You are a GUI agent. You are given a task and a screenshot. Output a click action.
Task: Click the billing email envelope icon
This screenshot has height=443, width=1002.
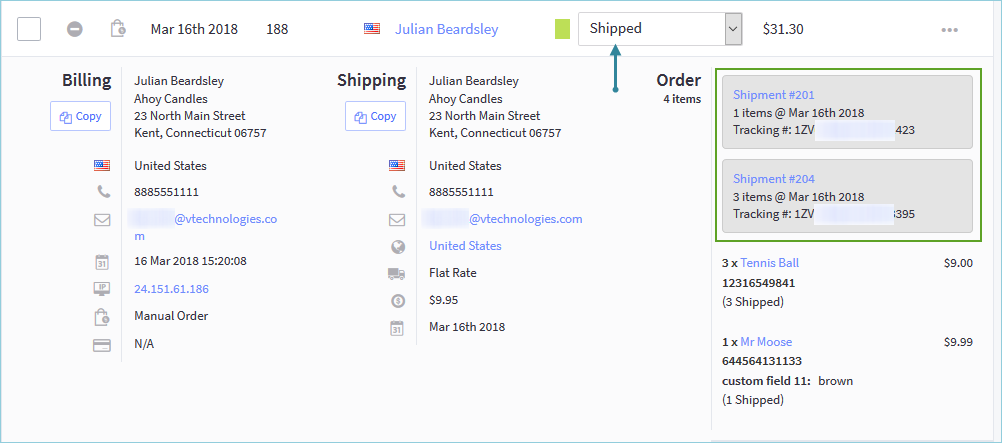(102, 220)
